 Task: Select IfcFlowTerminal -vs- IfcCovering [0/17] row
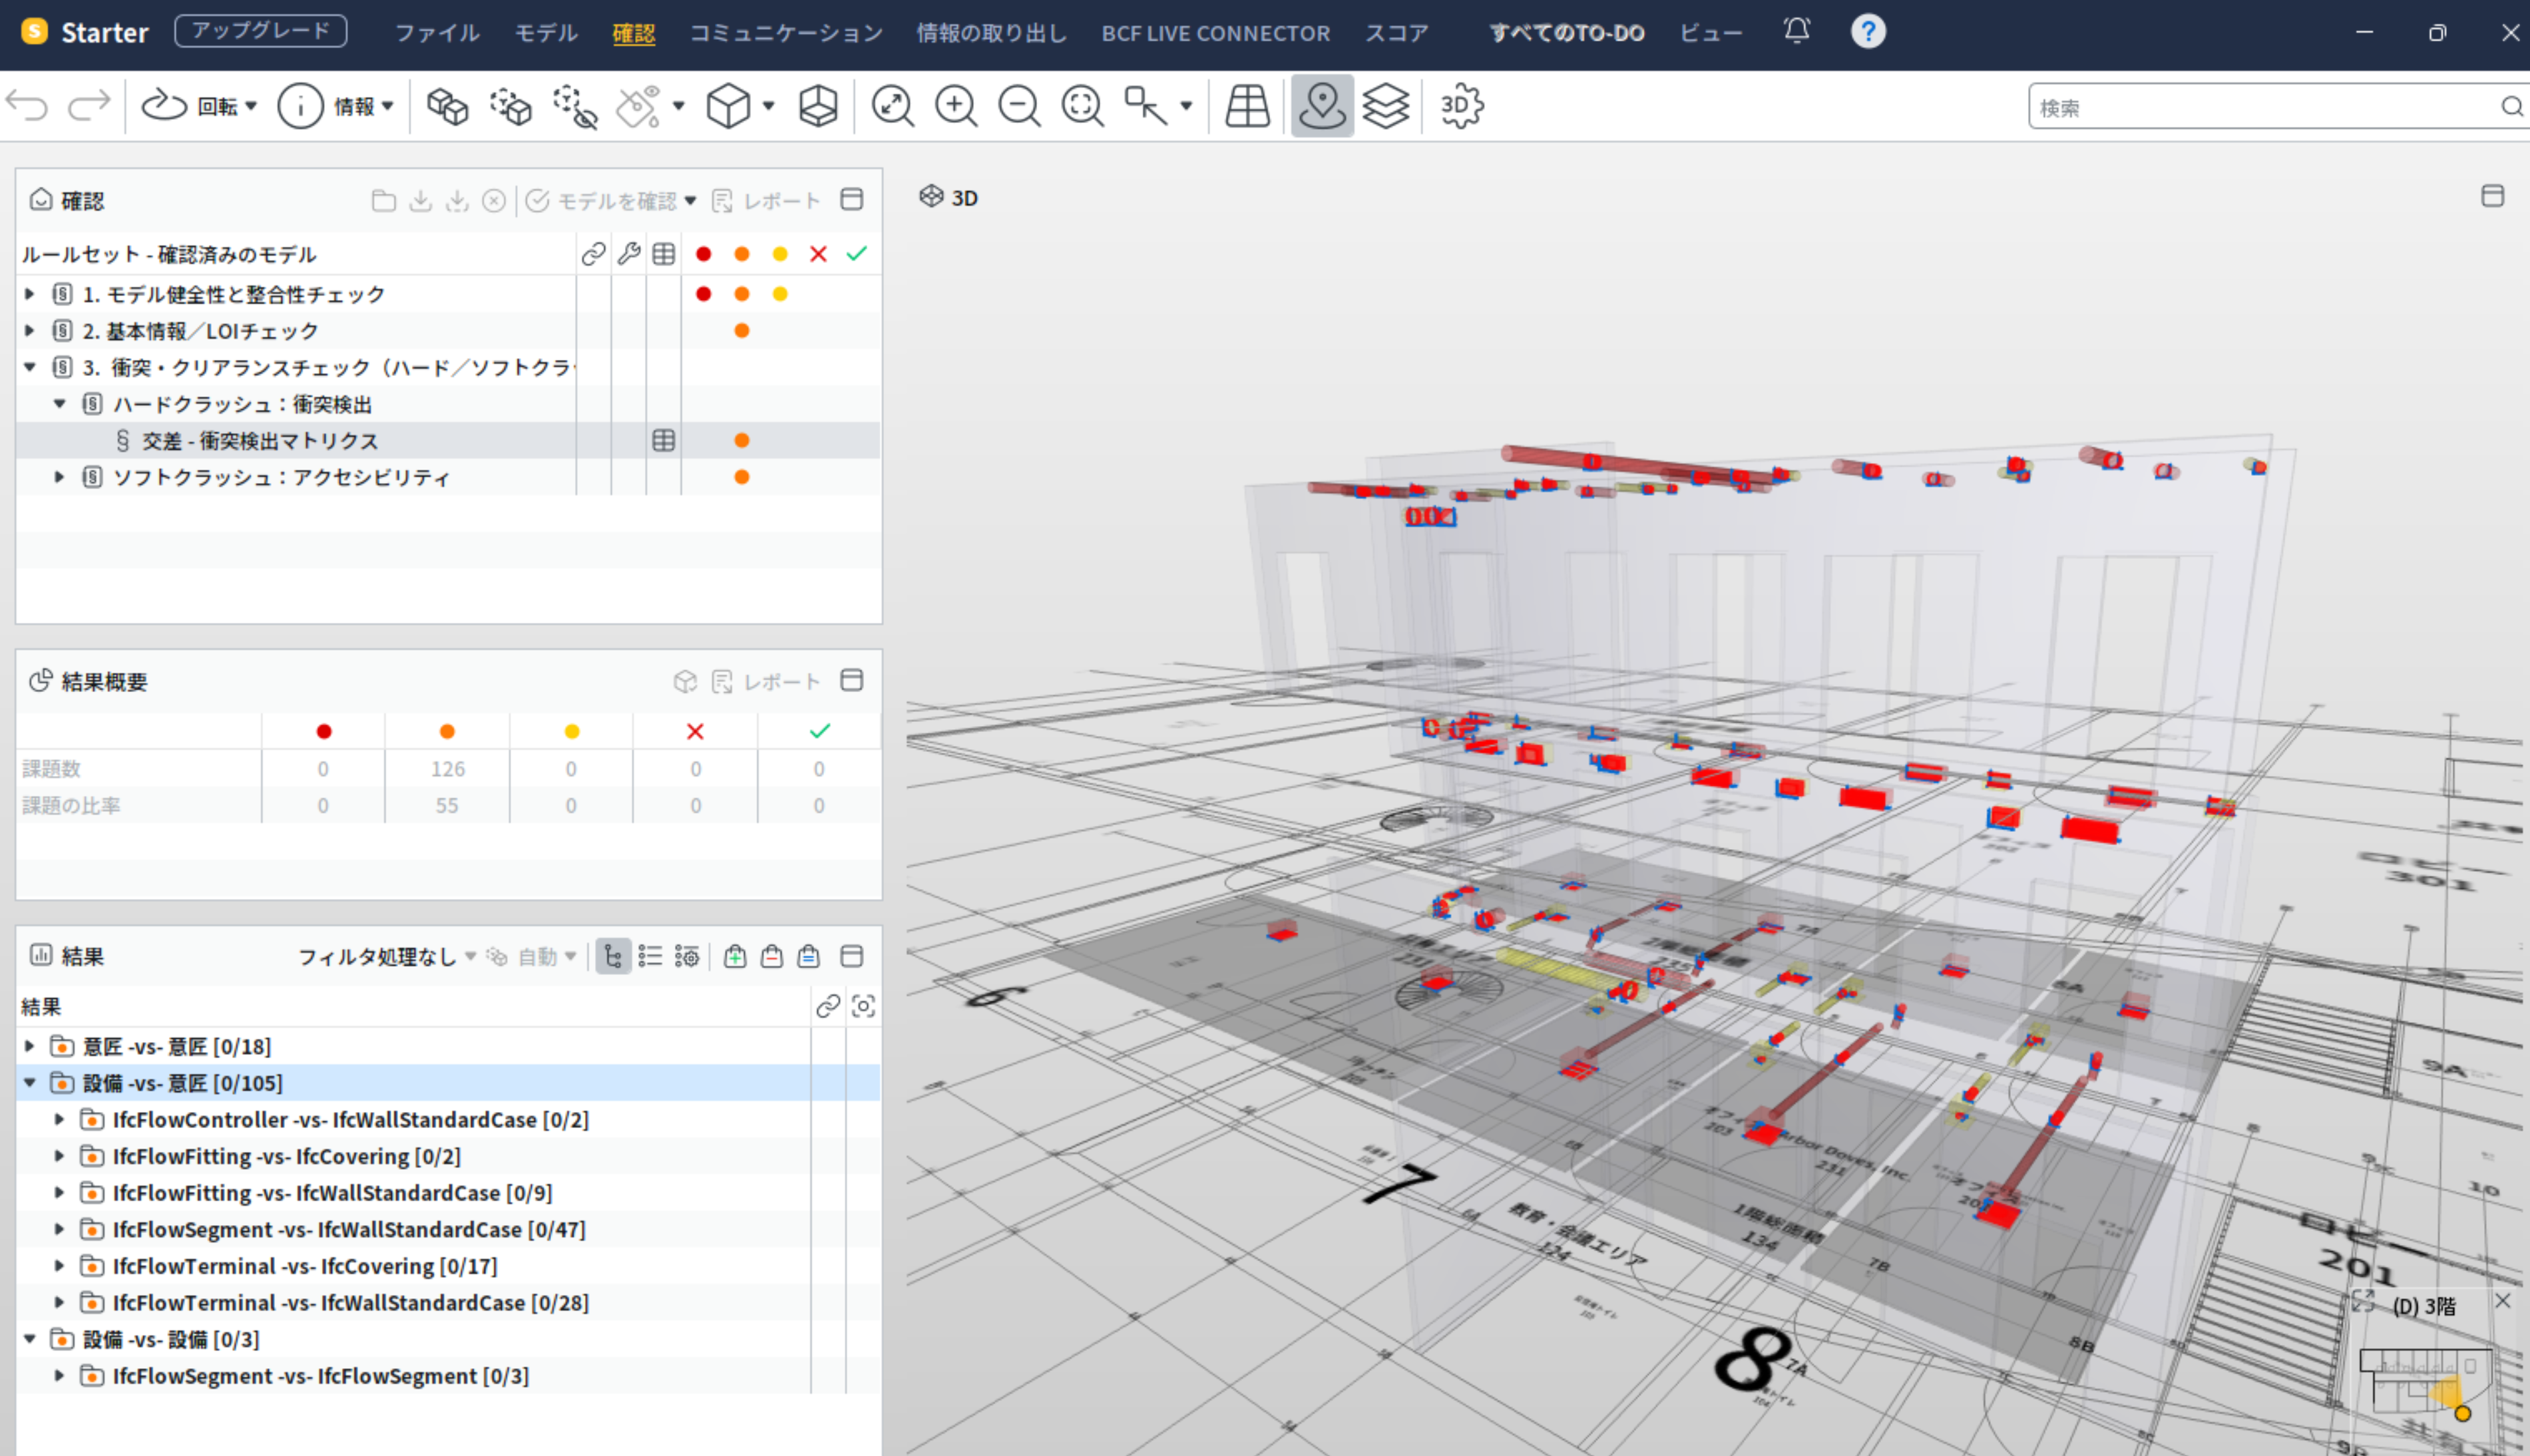click(x=448, y=1266)
